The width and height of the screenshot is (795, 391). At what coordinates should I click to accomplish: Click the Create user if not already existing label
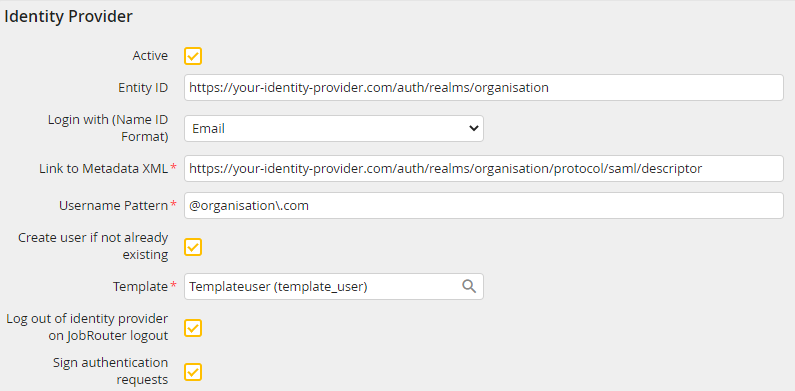[93, 246]
